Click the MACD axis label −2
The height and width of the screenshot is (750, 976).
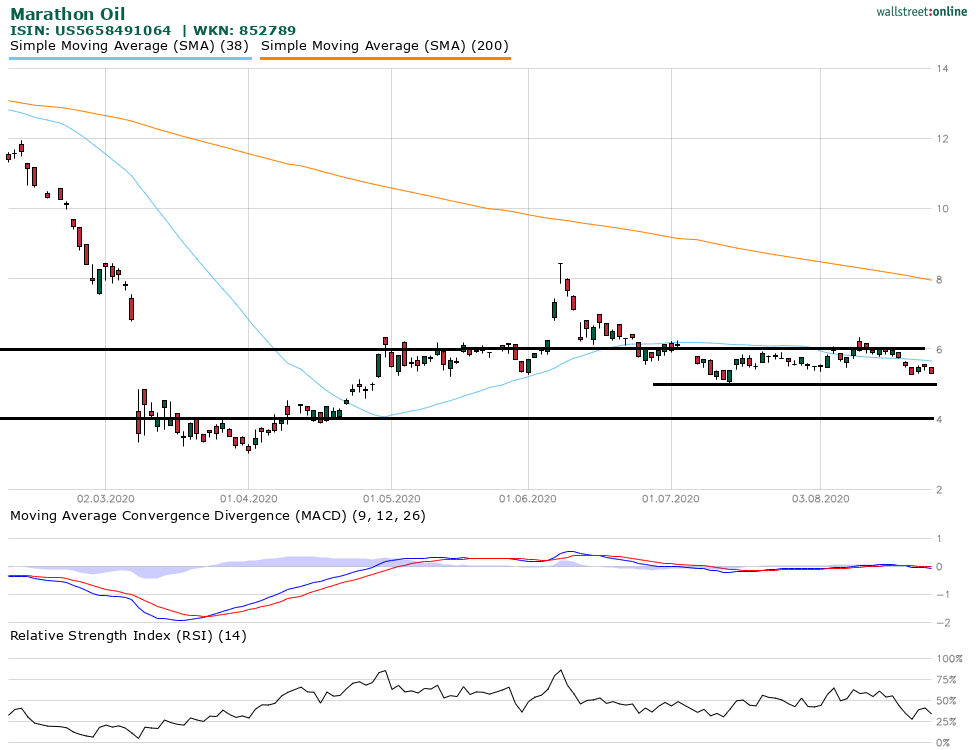point(941,623)
